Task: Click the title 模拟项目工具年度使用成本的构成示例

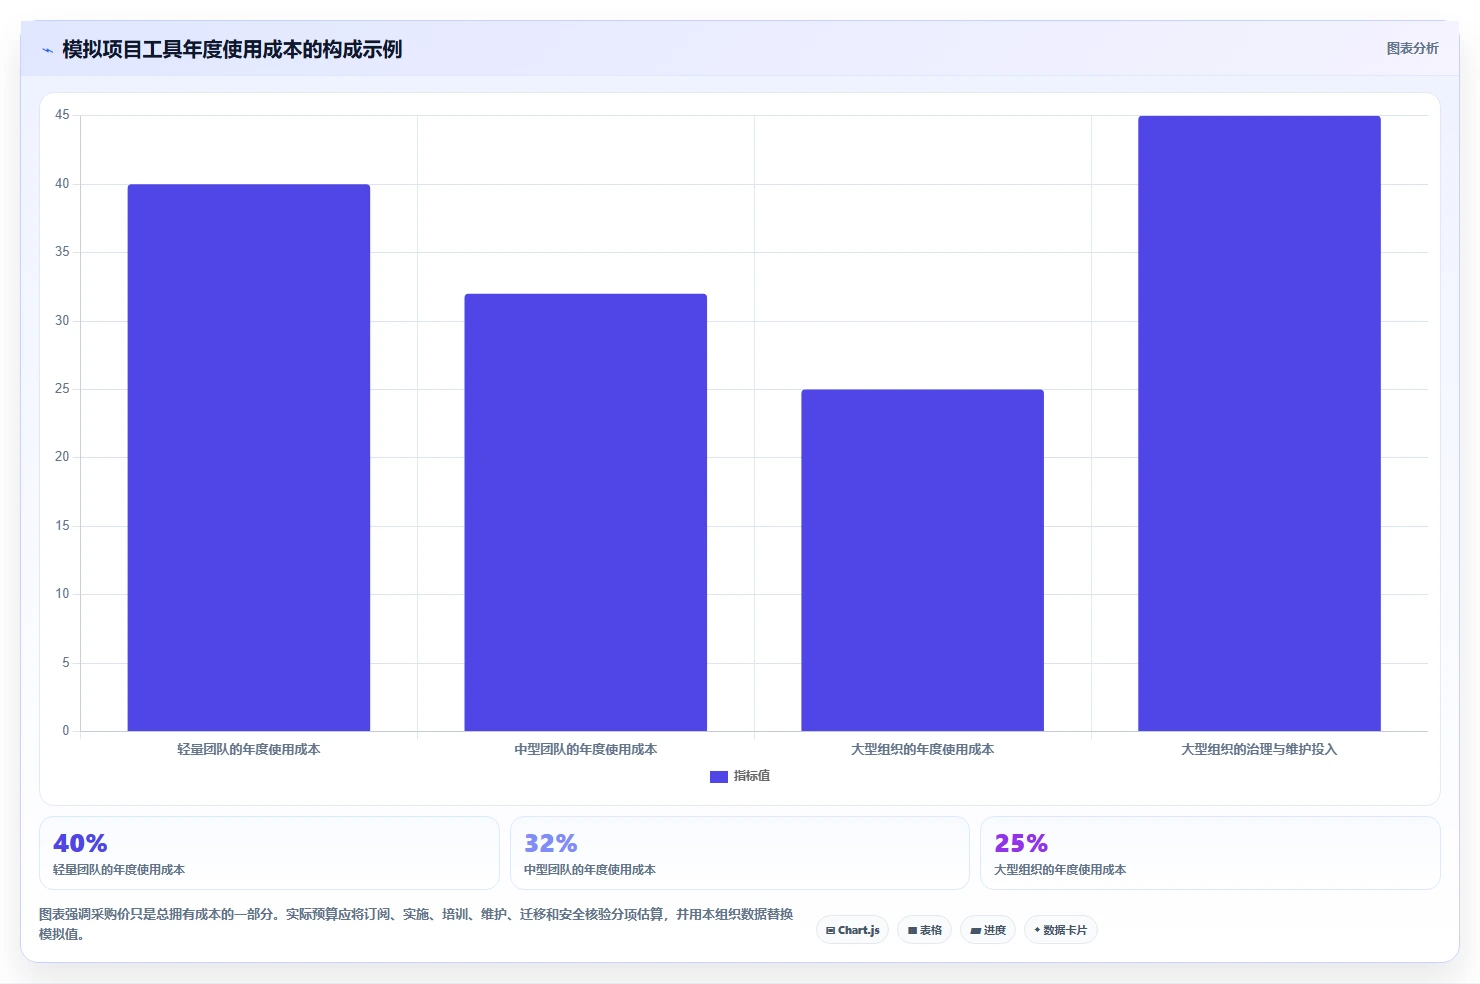Action: [232, 49]
